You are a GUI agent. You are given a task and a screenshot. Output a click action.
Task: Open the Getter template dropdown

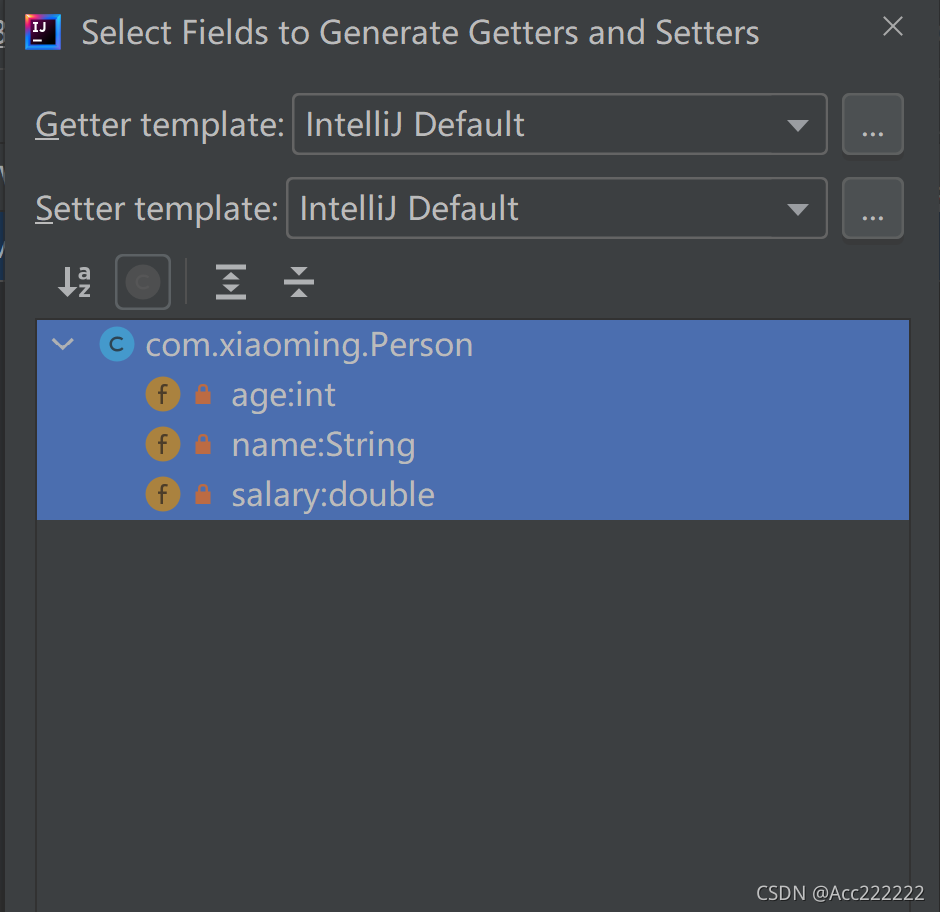click(x=559, y=124)
